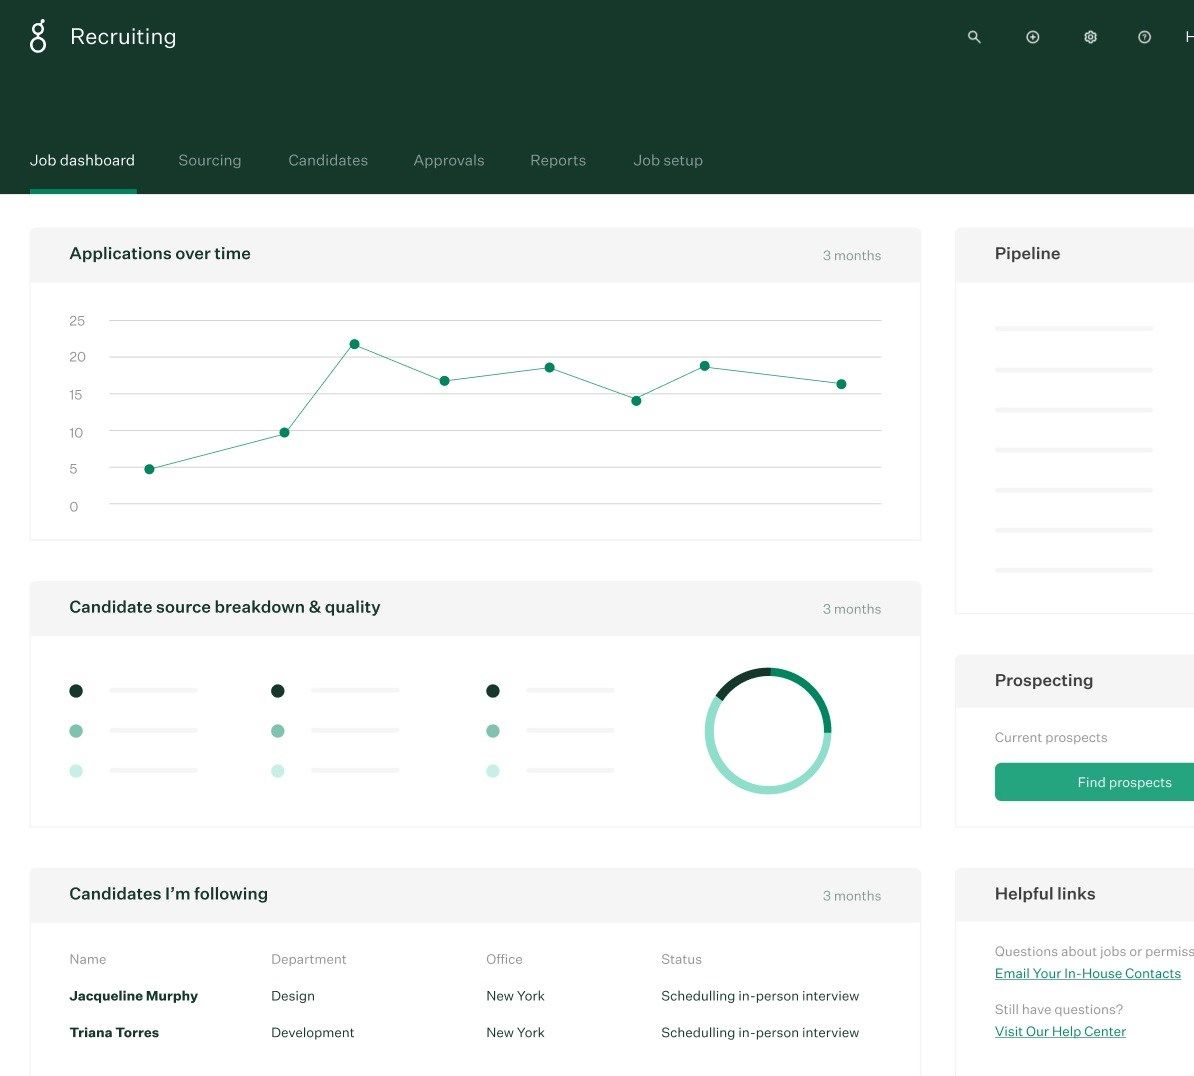Click the donut chart ring
The width and height of the screenshot is (1194, 1076).
(x=768, y=731)
